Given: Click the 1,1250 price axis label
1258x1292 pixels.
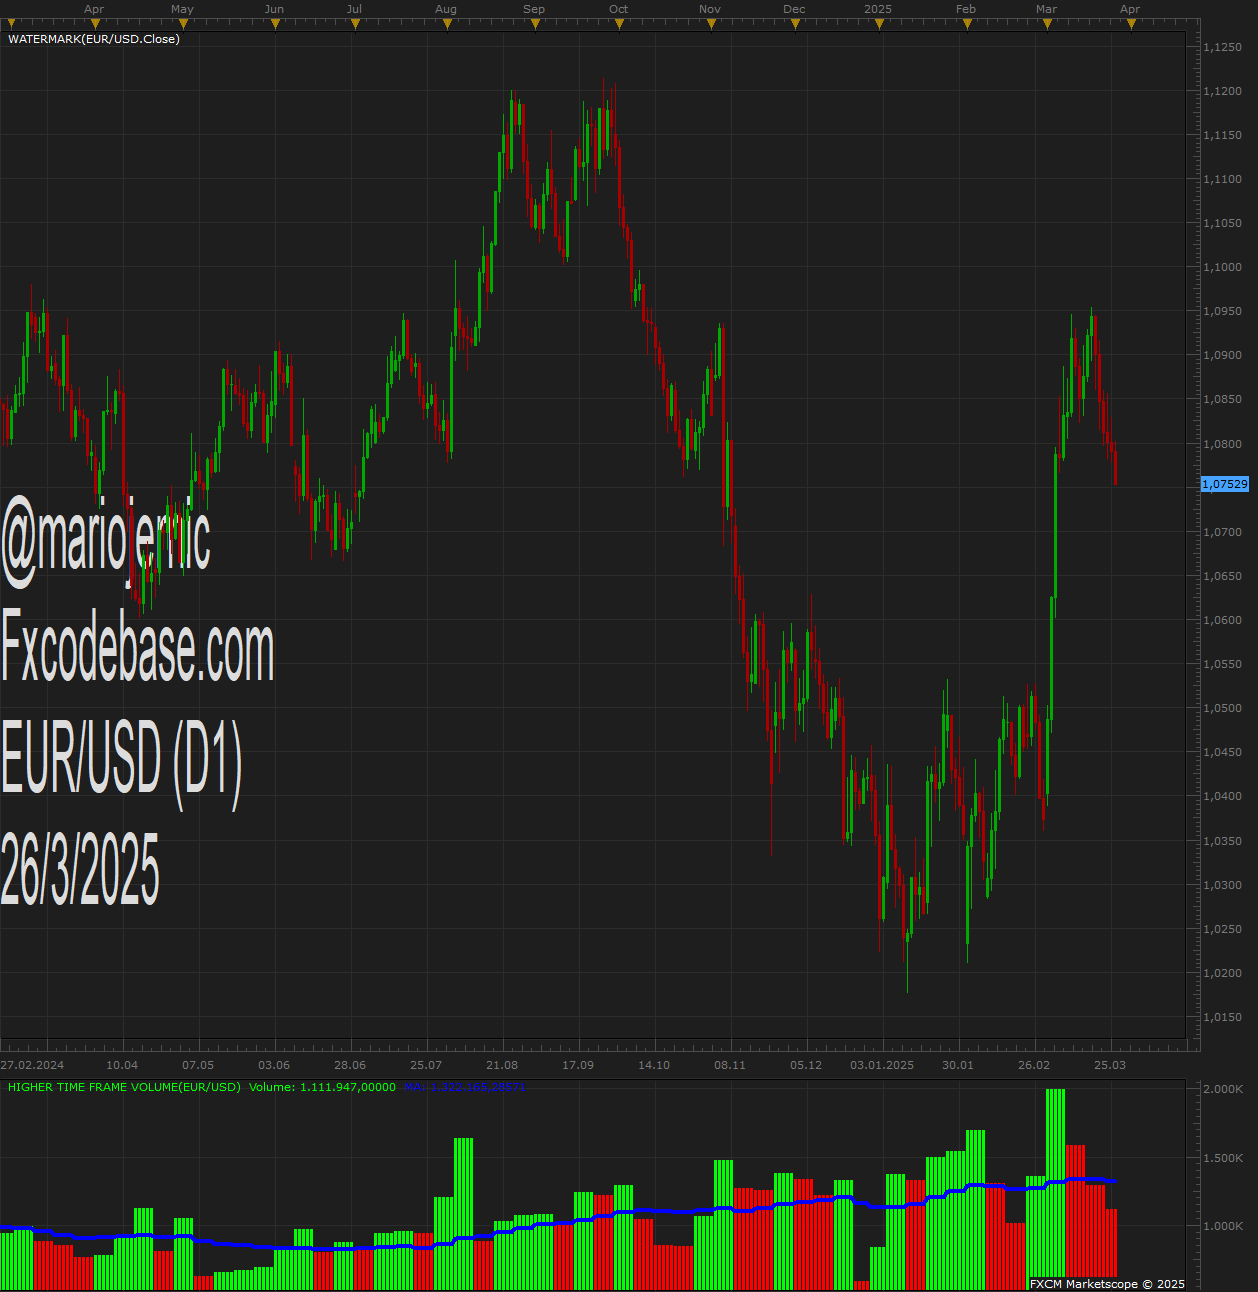Looking at the screenshot, I should tap(1223, 47).
